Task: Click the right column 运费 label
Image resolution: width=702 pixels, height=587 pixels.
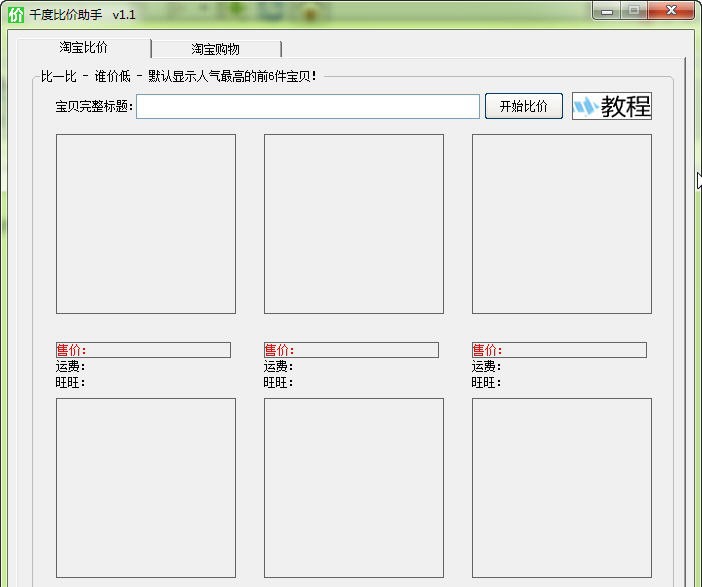Action: 486,366
